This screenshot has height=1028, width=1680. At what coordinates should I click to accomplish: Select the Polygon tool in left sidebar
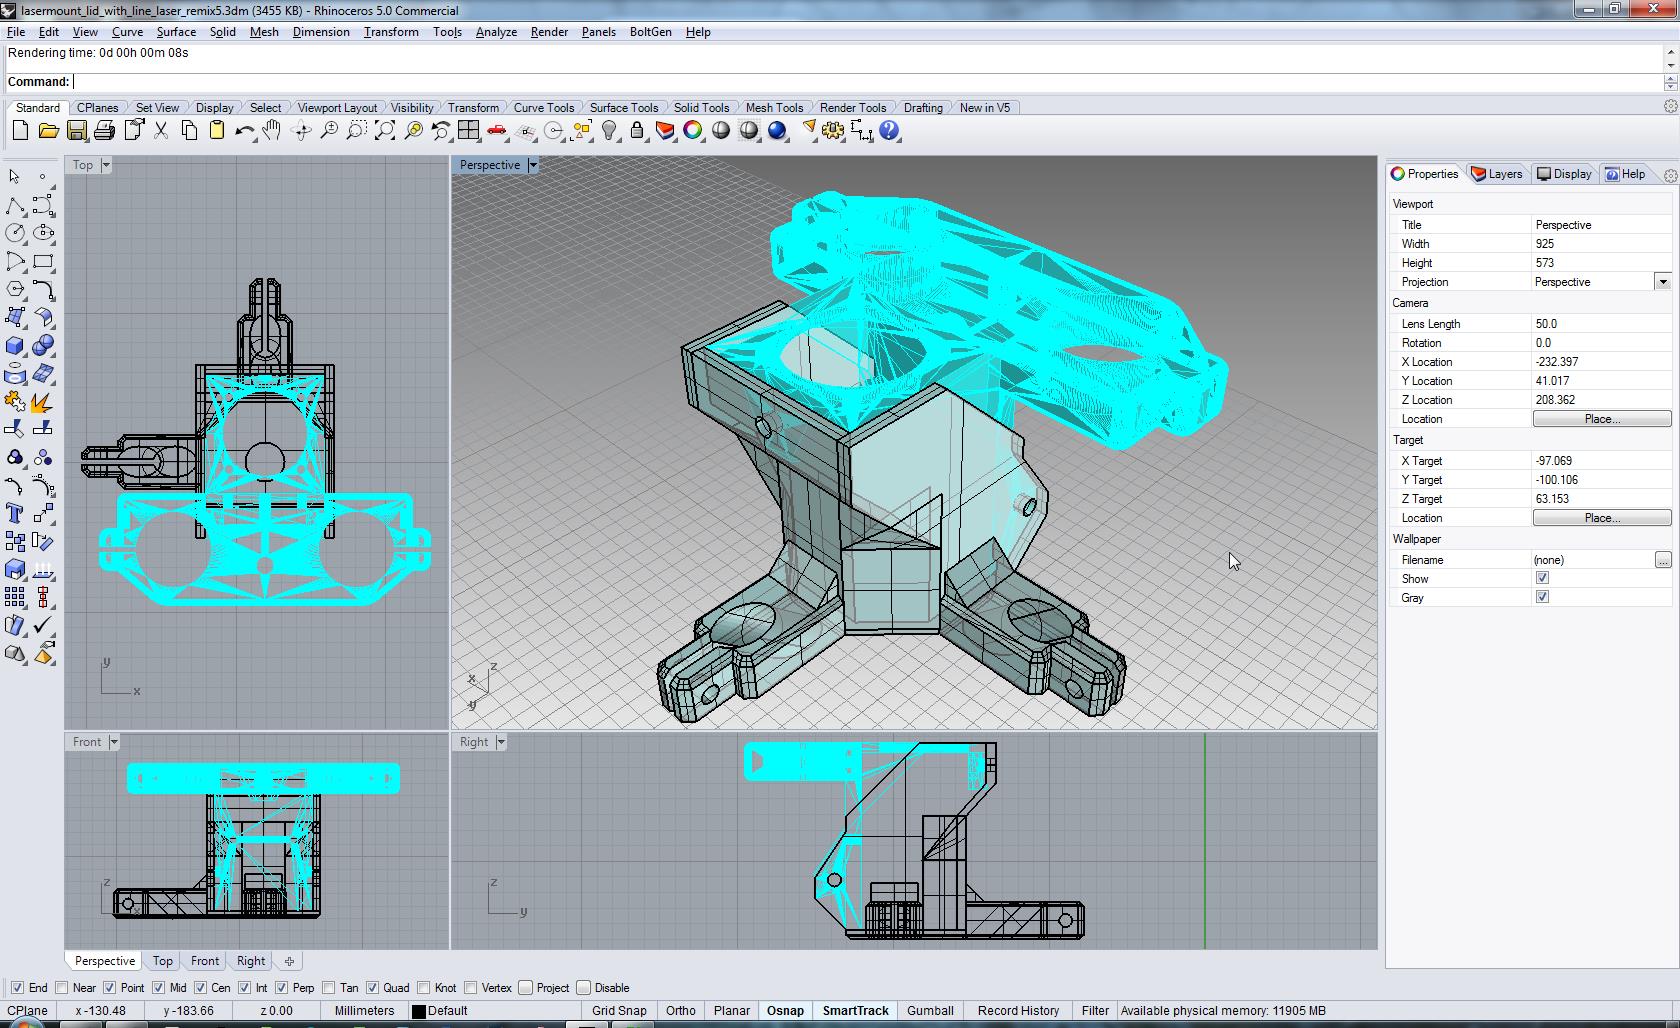(x=15, y=289)
